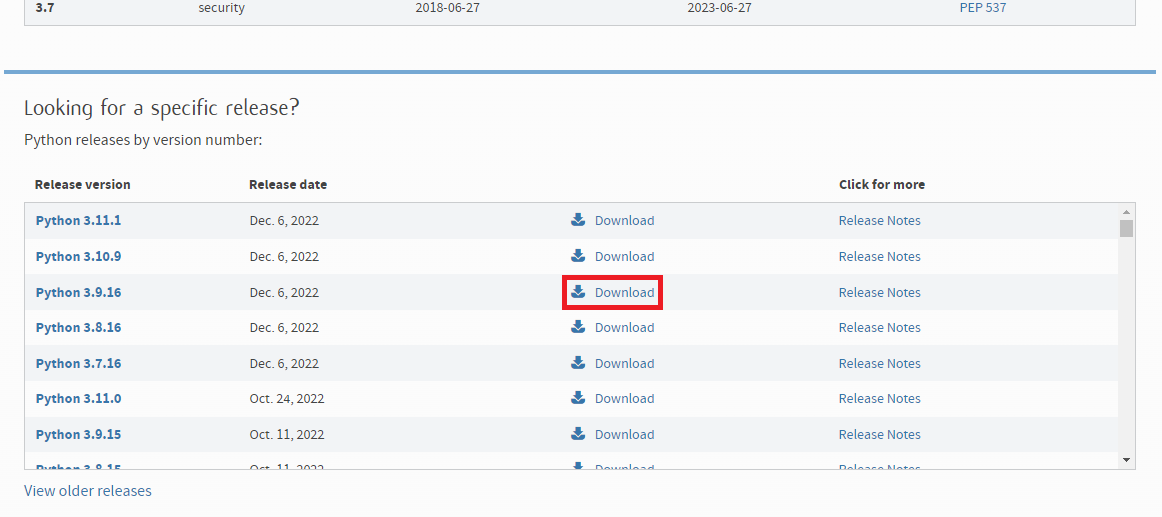Click the Looking for a specific release heading
Image resolution: width=1162 pixels, height=517 pixels.
pyautogui.click(x=162, y=108)
